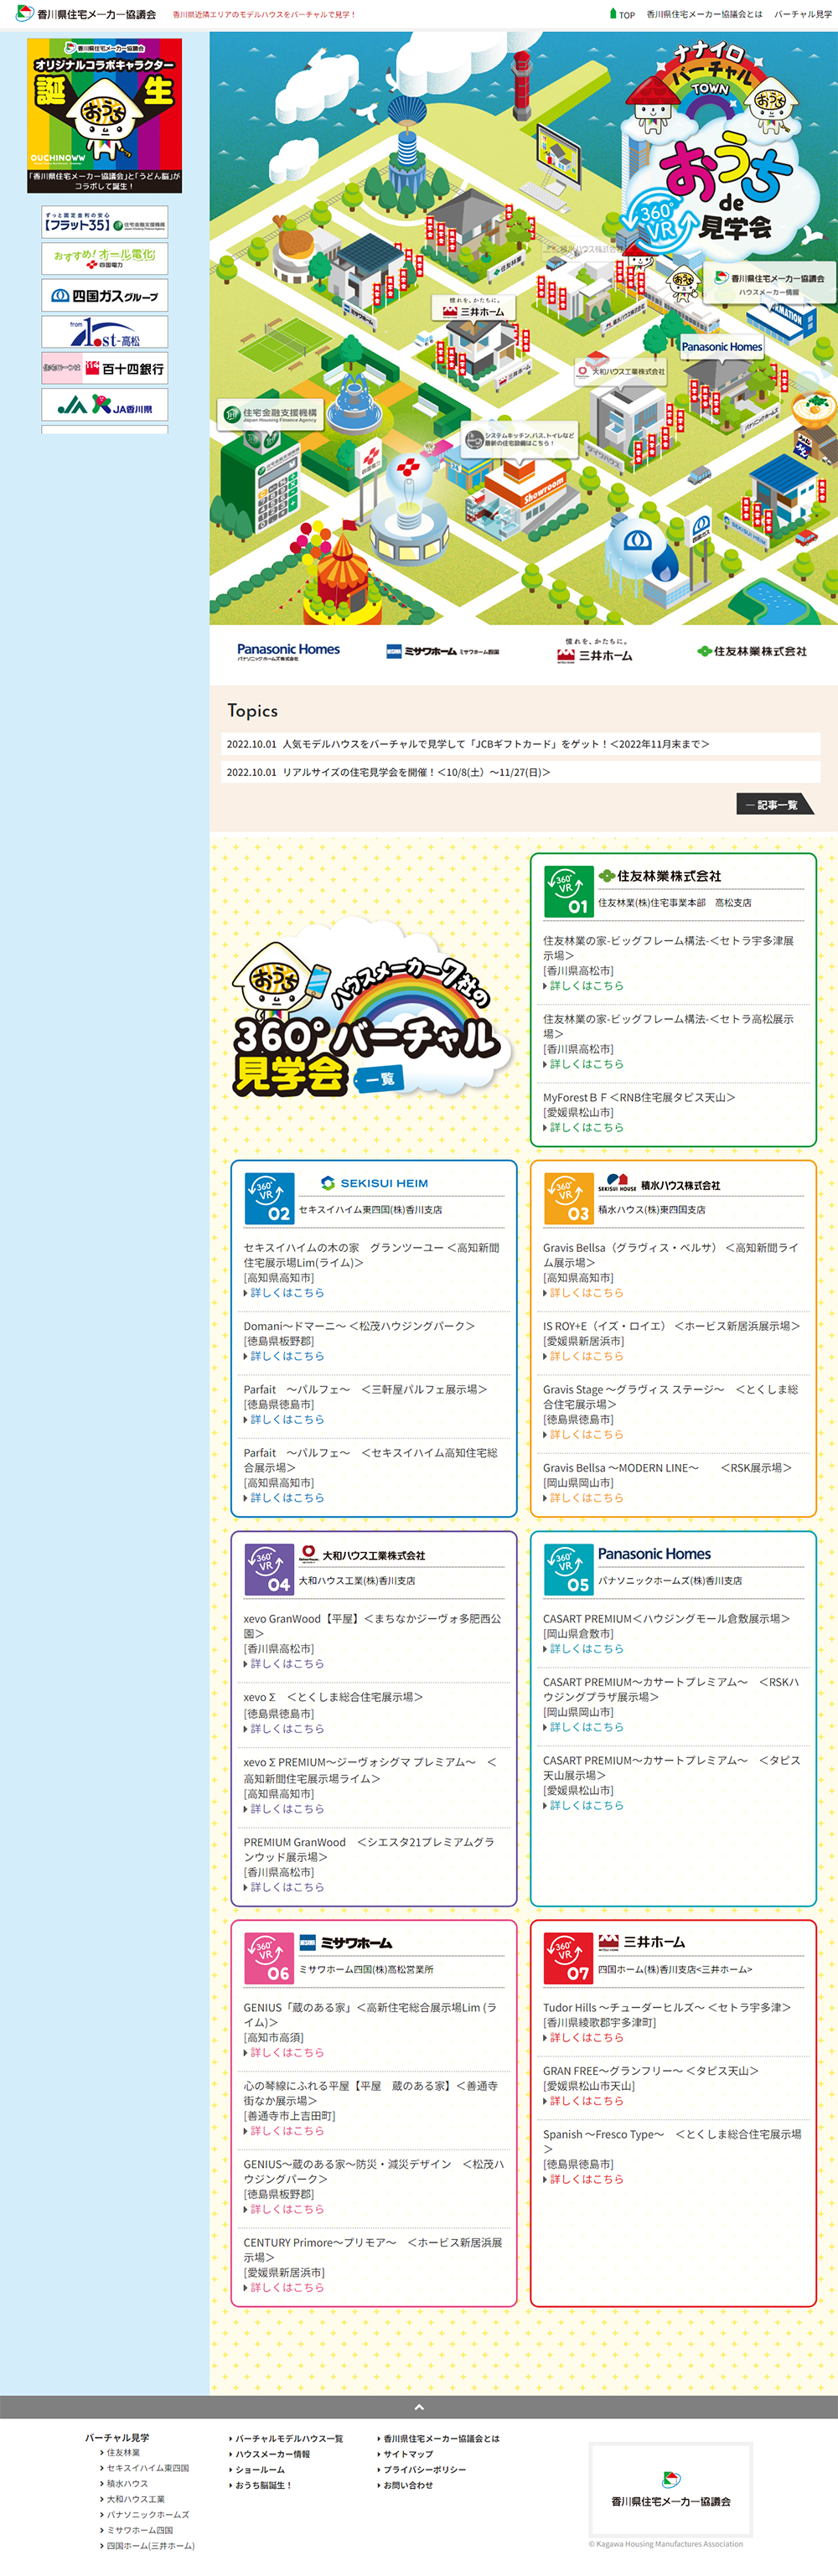Open 詳しくはこちら for Tudor Hills
The height and width of the screenshot is (2576, 838).
click(586, 2038)
